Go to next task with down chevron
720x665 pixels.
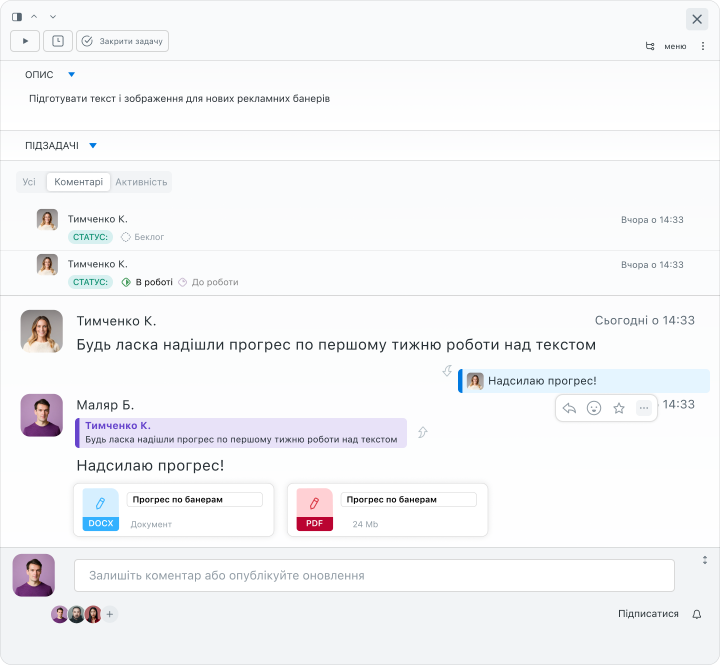pyautogui.click(x=53, y=17)
